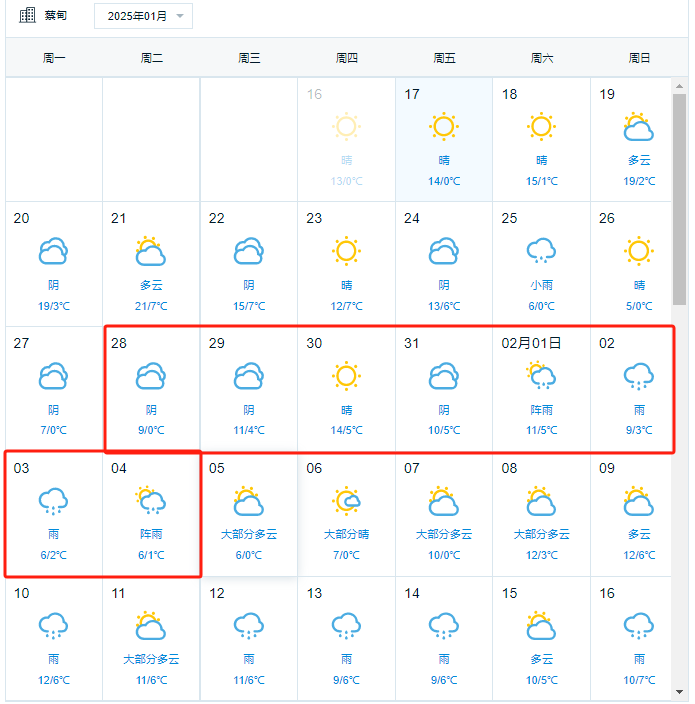Click the 14/5℃ temperature on day 30

pyautogui.click(x=346, y=430)
